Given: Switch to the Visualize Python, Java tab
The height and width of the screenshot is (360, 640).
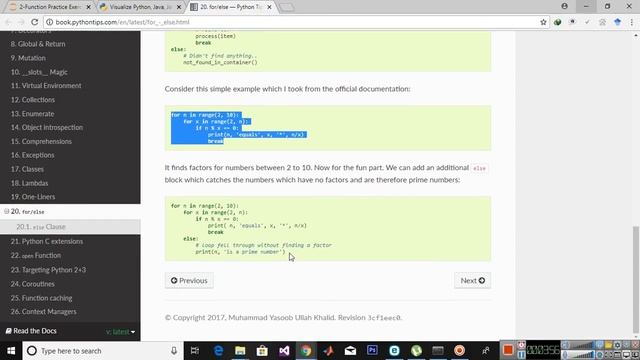Looking at the screenshot, I should (140, 7).
